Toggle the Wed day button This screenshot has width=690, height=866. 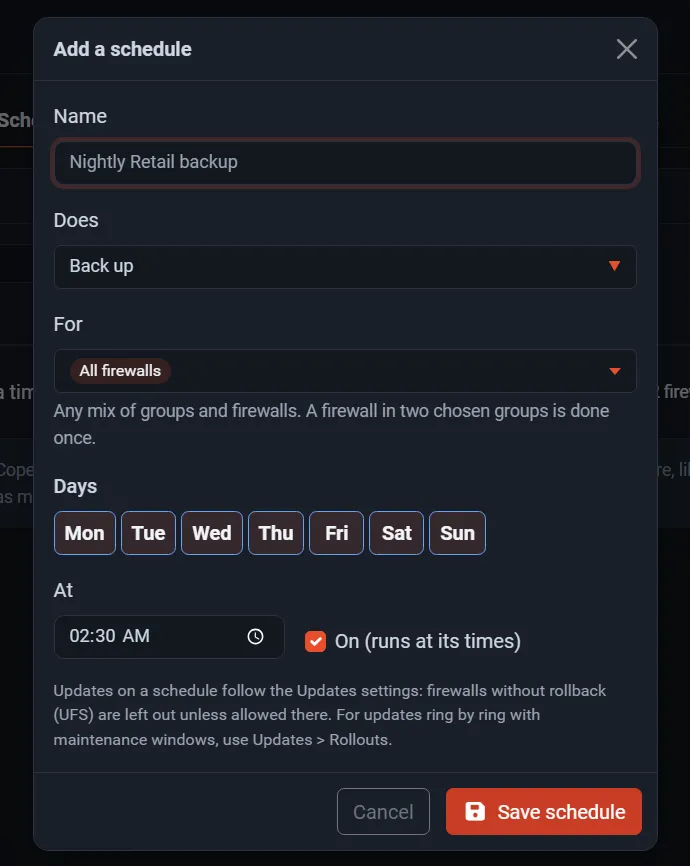click(212, 533)
